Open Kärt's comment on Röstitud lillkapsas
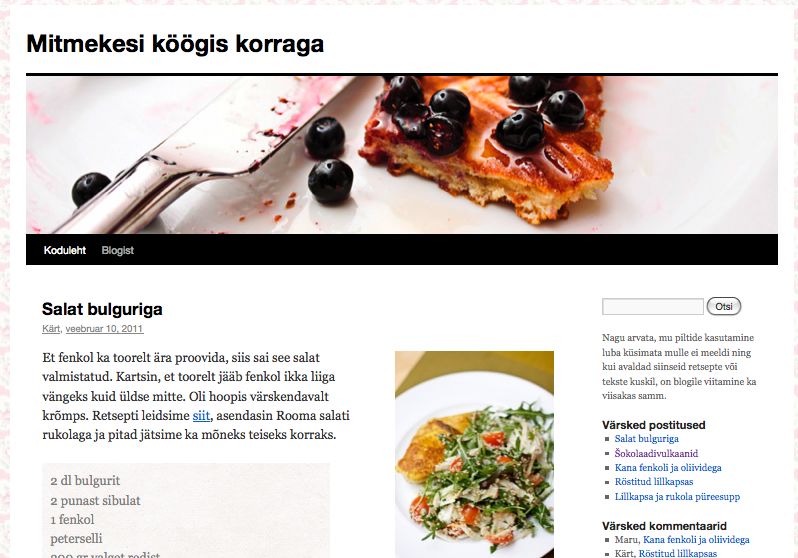798x558 pixels. coord(677,553)
